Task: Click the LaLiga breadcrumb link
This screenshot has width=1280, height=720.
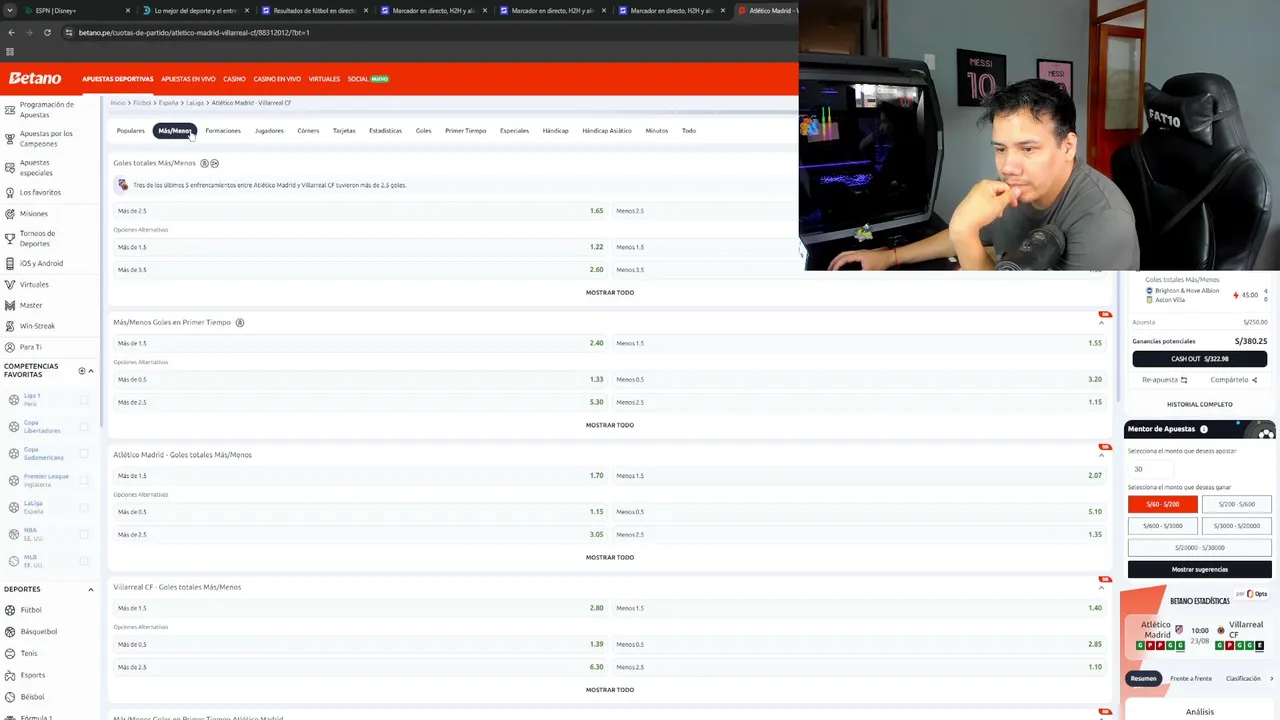Action: [x=195, y=103]
